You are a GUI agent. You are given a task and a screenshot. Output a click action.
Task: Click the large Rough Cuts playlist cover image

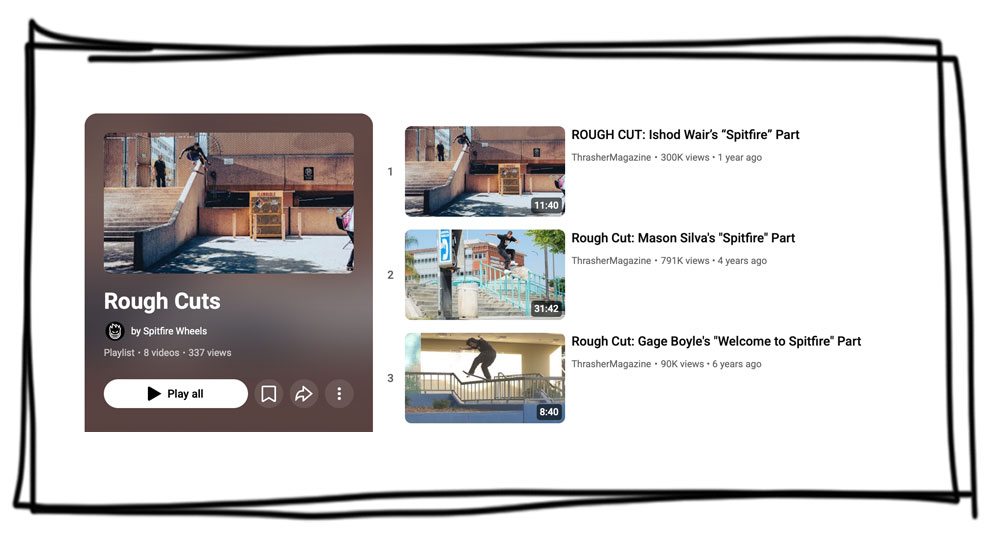pyautogui.click(x=228, y=203)
